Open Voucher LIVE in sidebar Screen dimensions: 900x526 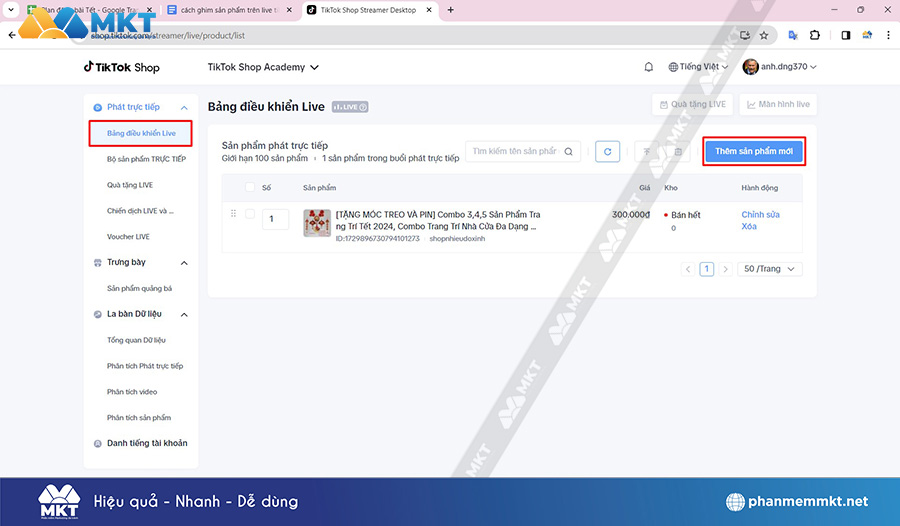tap(128, 237)
